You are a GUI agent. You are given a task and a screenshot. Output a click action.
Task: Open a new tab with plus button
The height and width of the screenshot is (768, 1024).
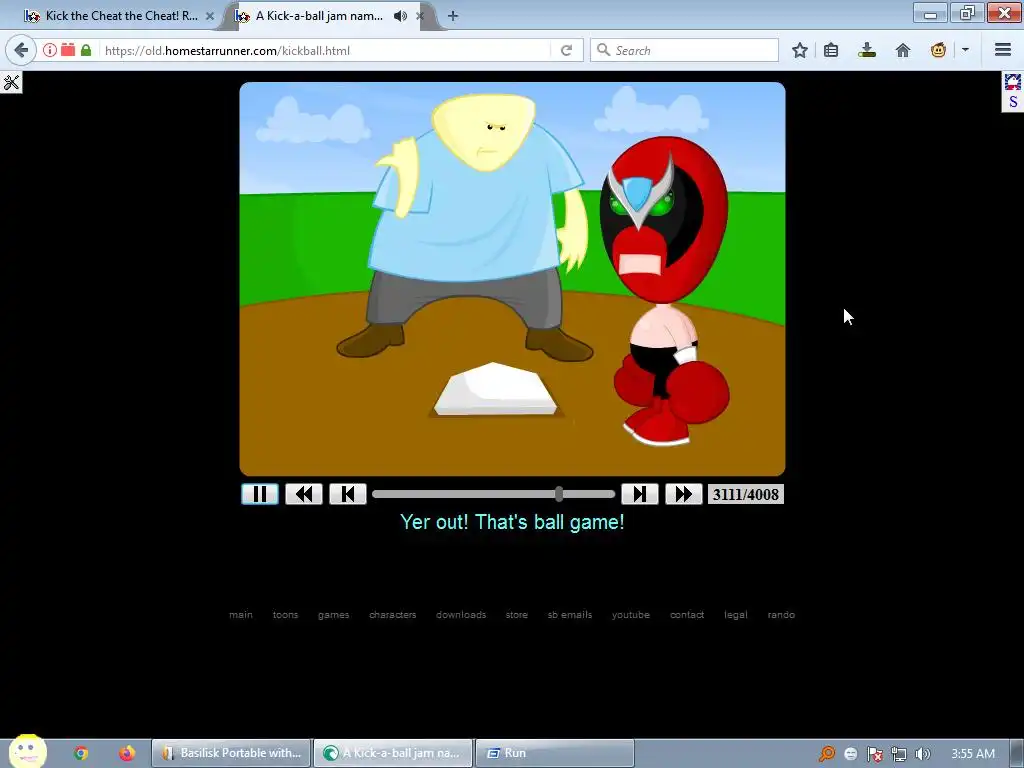[x=453, y=16]
